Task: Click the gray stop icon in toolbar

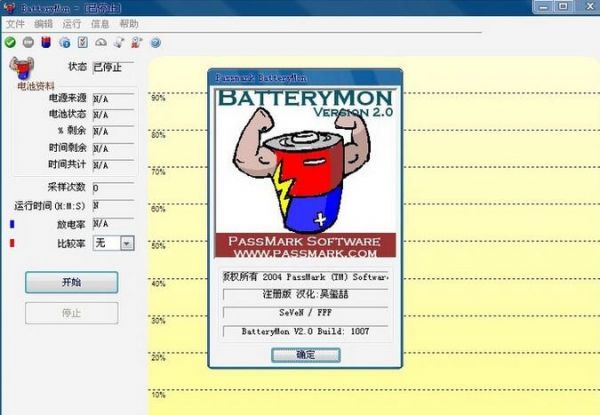Action: [28, 42]
